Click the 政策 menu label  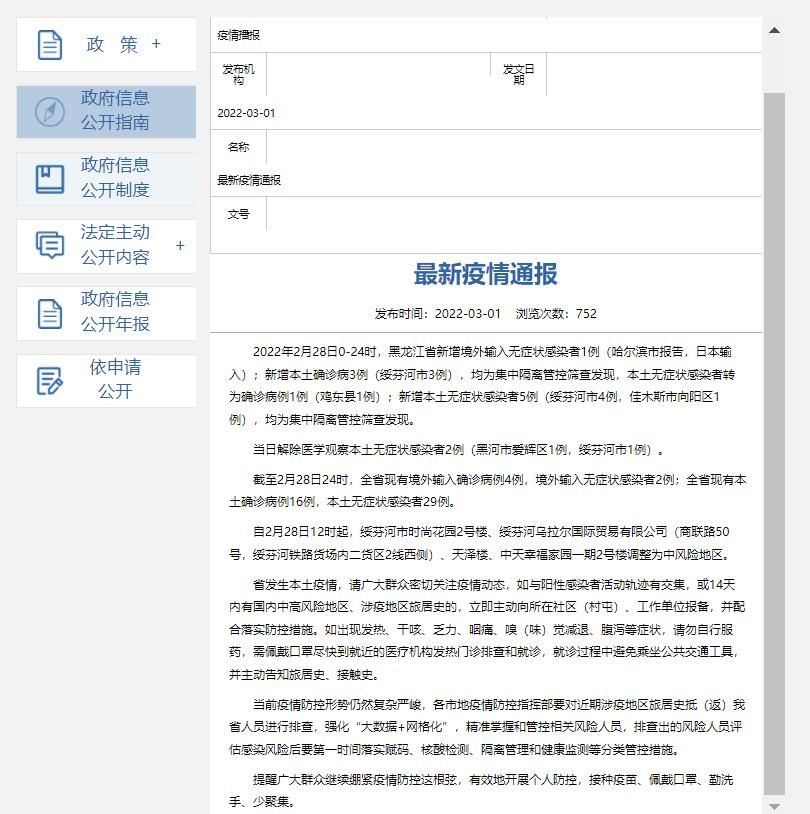(x=112, y=44)
